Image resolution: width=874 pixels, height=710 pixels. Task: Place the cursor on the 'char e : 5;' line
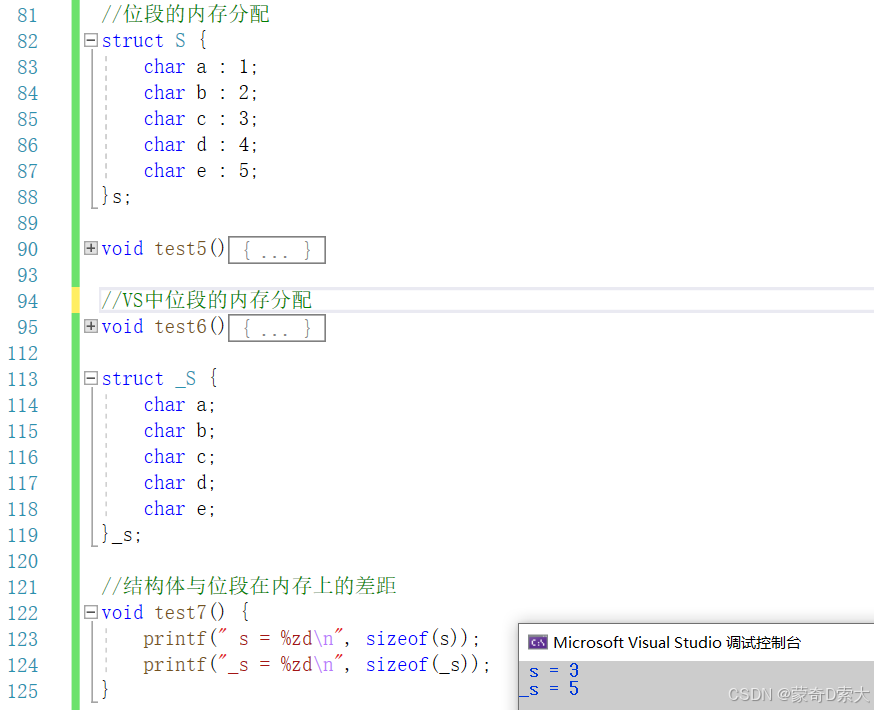click(200, 171)
